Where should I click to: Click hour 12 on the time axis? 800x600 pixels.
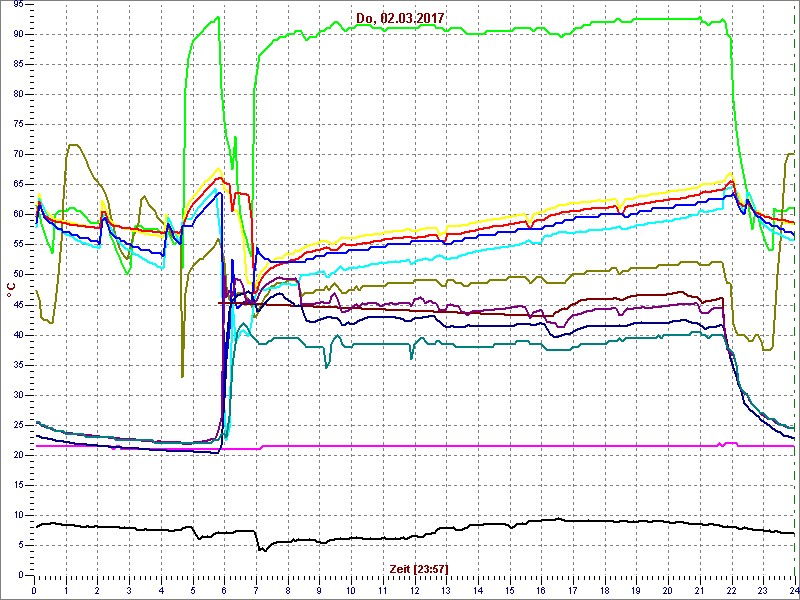415,591
